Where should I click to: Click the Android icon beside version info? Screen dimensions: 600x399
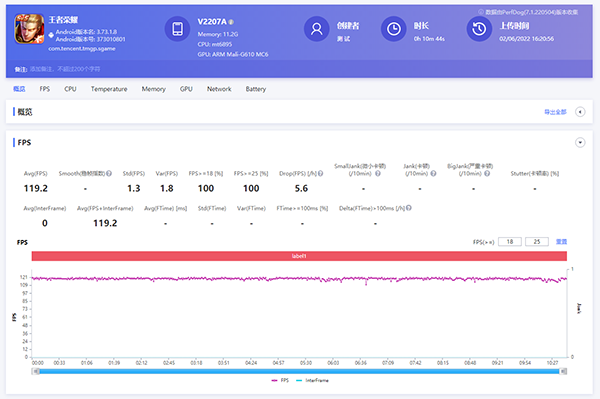click(x=51, y=35)
